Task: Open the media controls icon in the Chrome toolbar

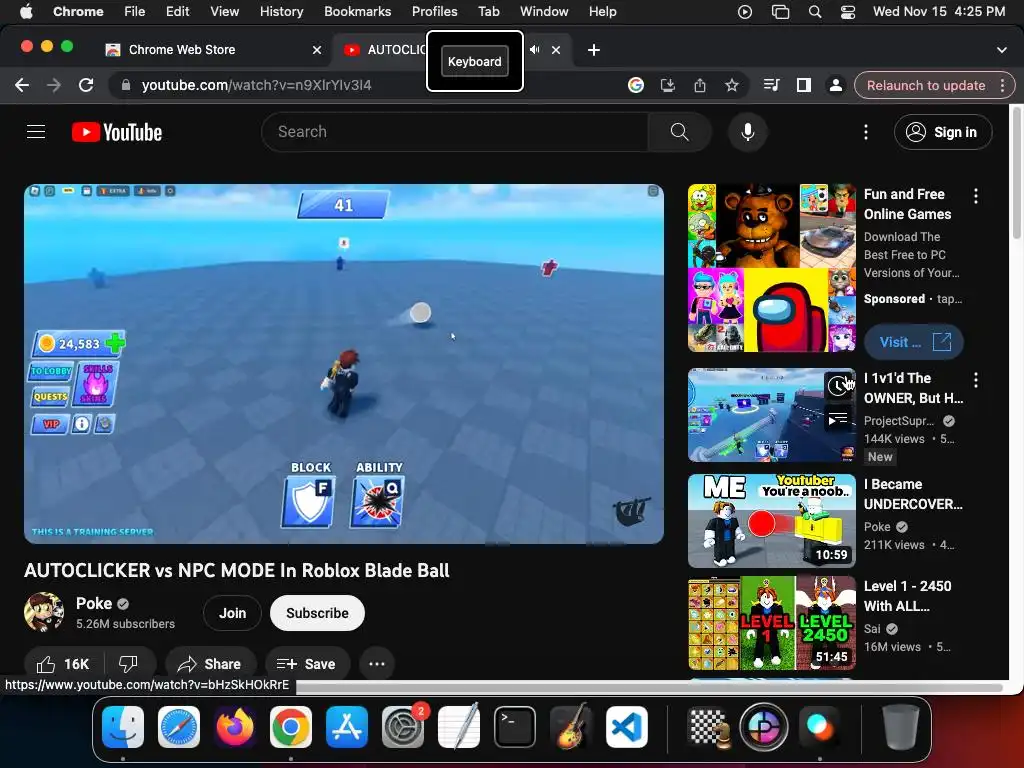Action: click(771, 85)
